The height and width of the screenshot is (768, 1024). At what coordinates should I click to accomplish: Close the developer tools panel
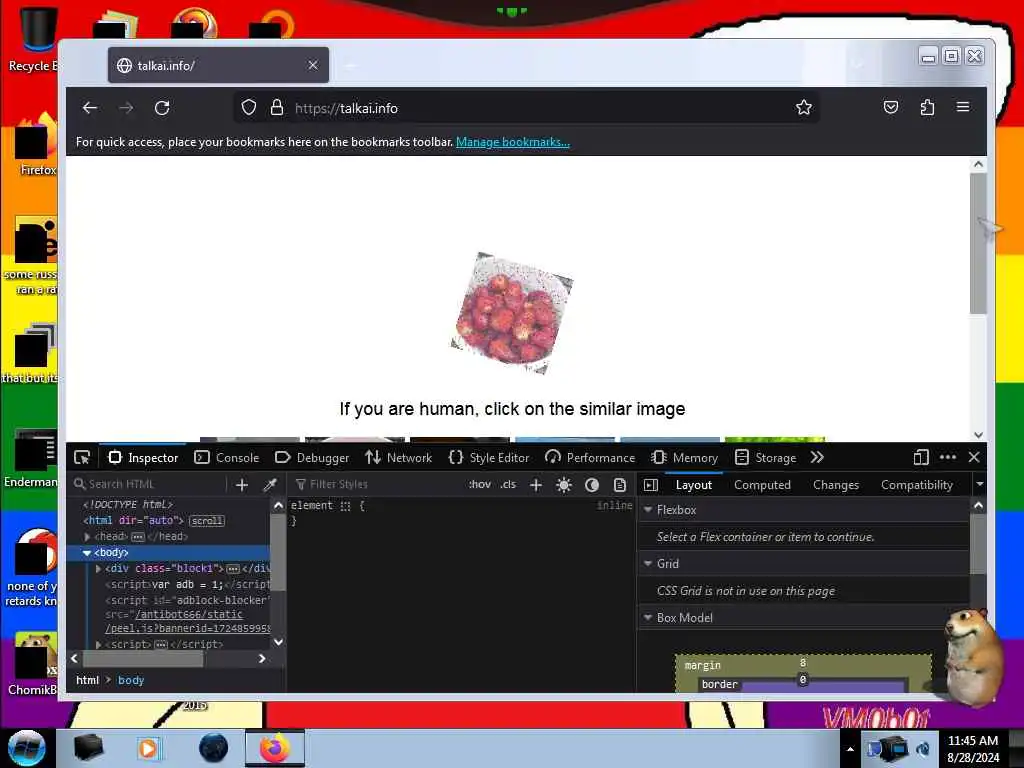click(974, 457)
